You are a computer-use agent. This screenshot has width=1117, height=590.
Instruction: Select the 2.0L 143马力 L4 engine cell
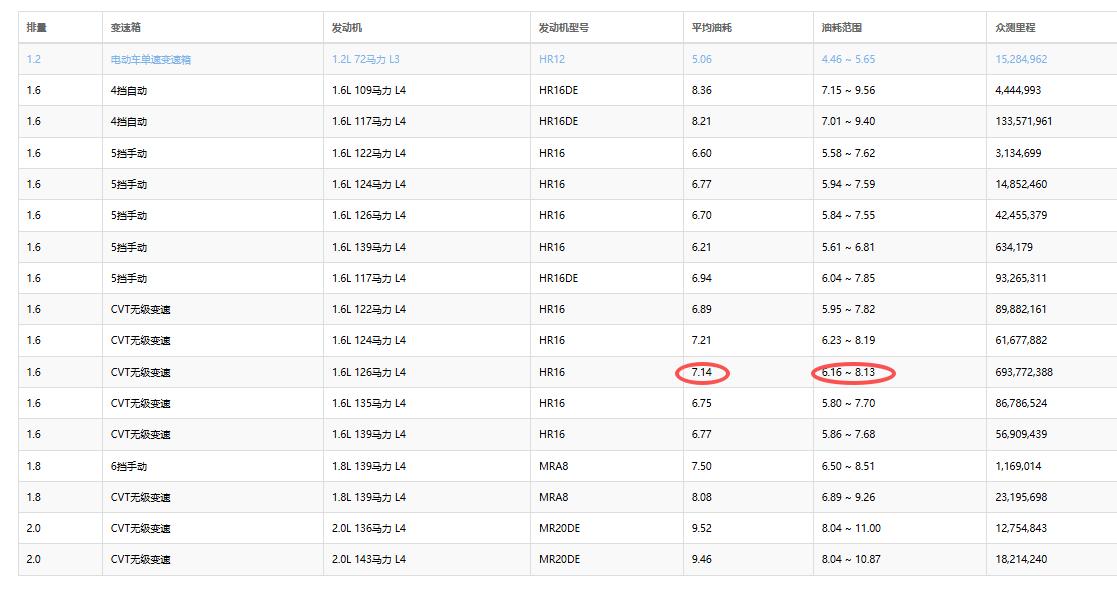click(x=368, y=560)
